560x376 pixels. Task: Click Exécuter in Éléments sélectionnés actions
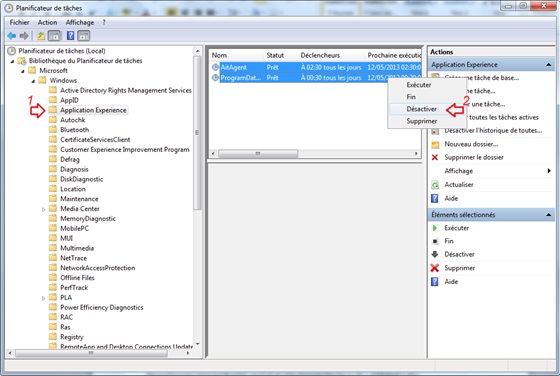(456, 228)
